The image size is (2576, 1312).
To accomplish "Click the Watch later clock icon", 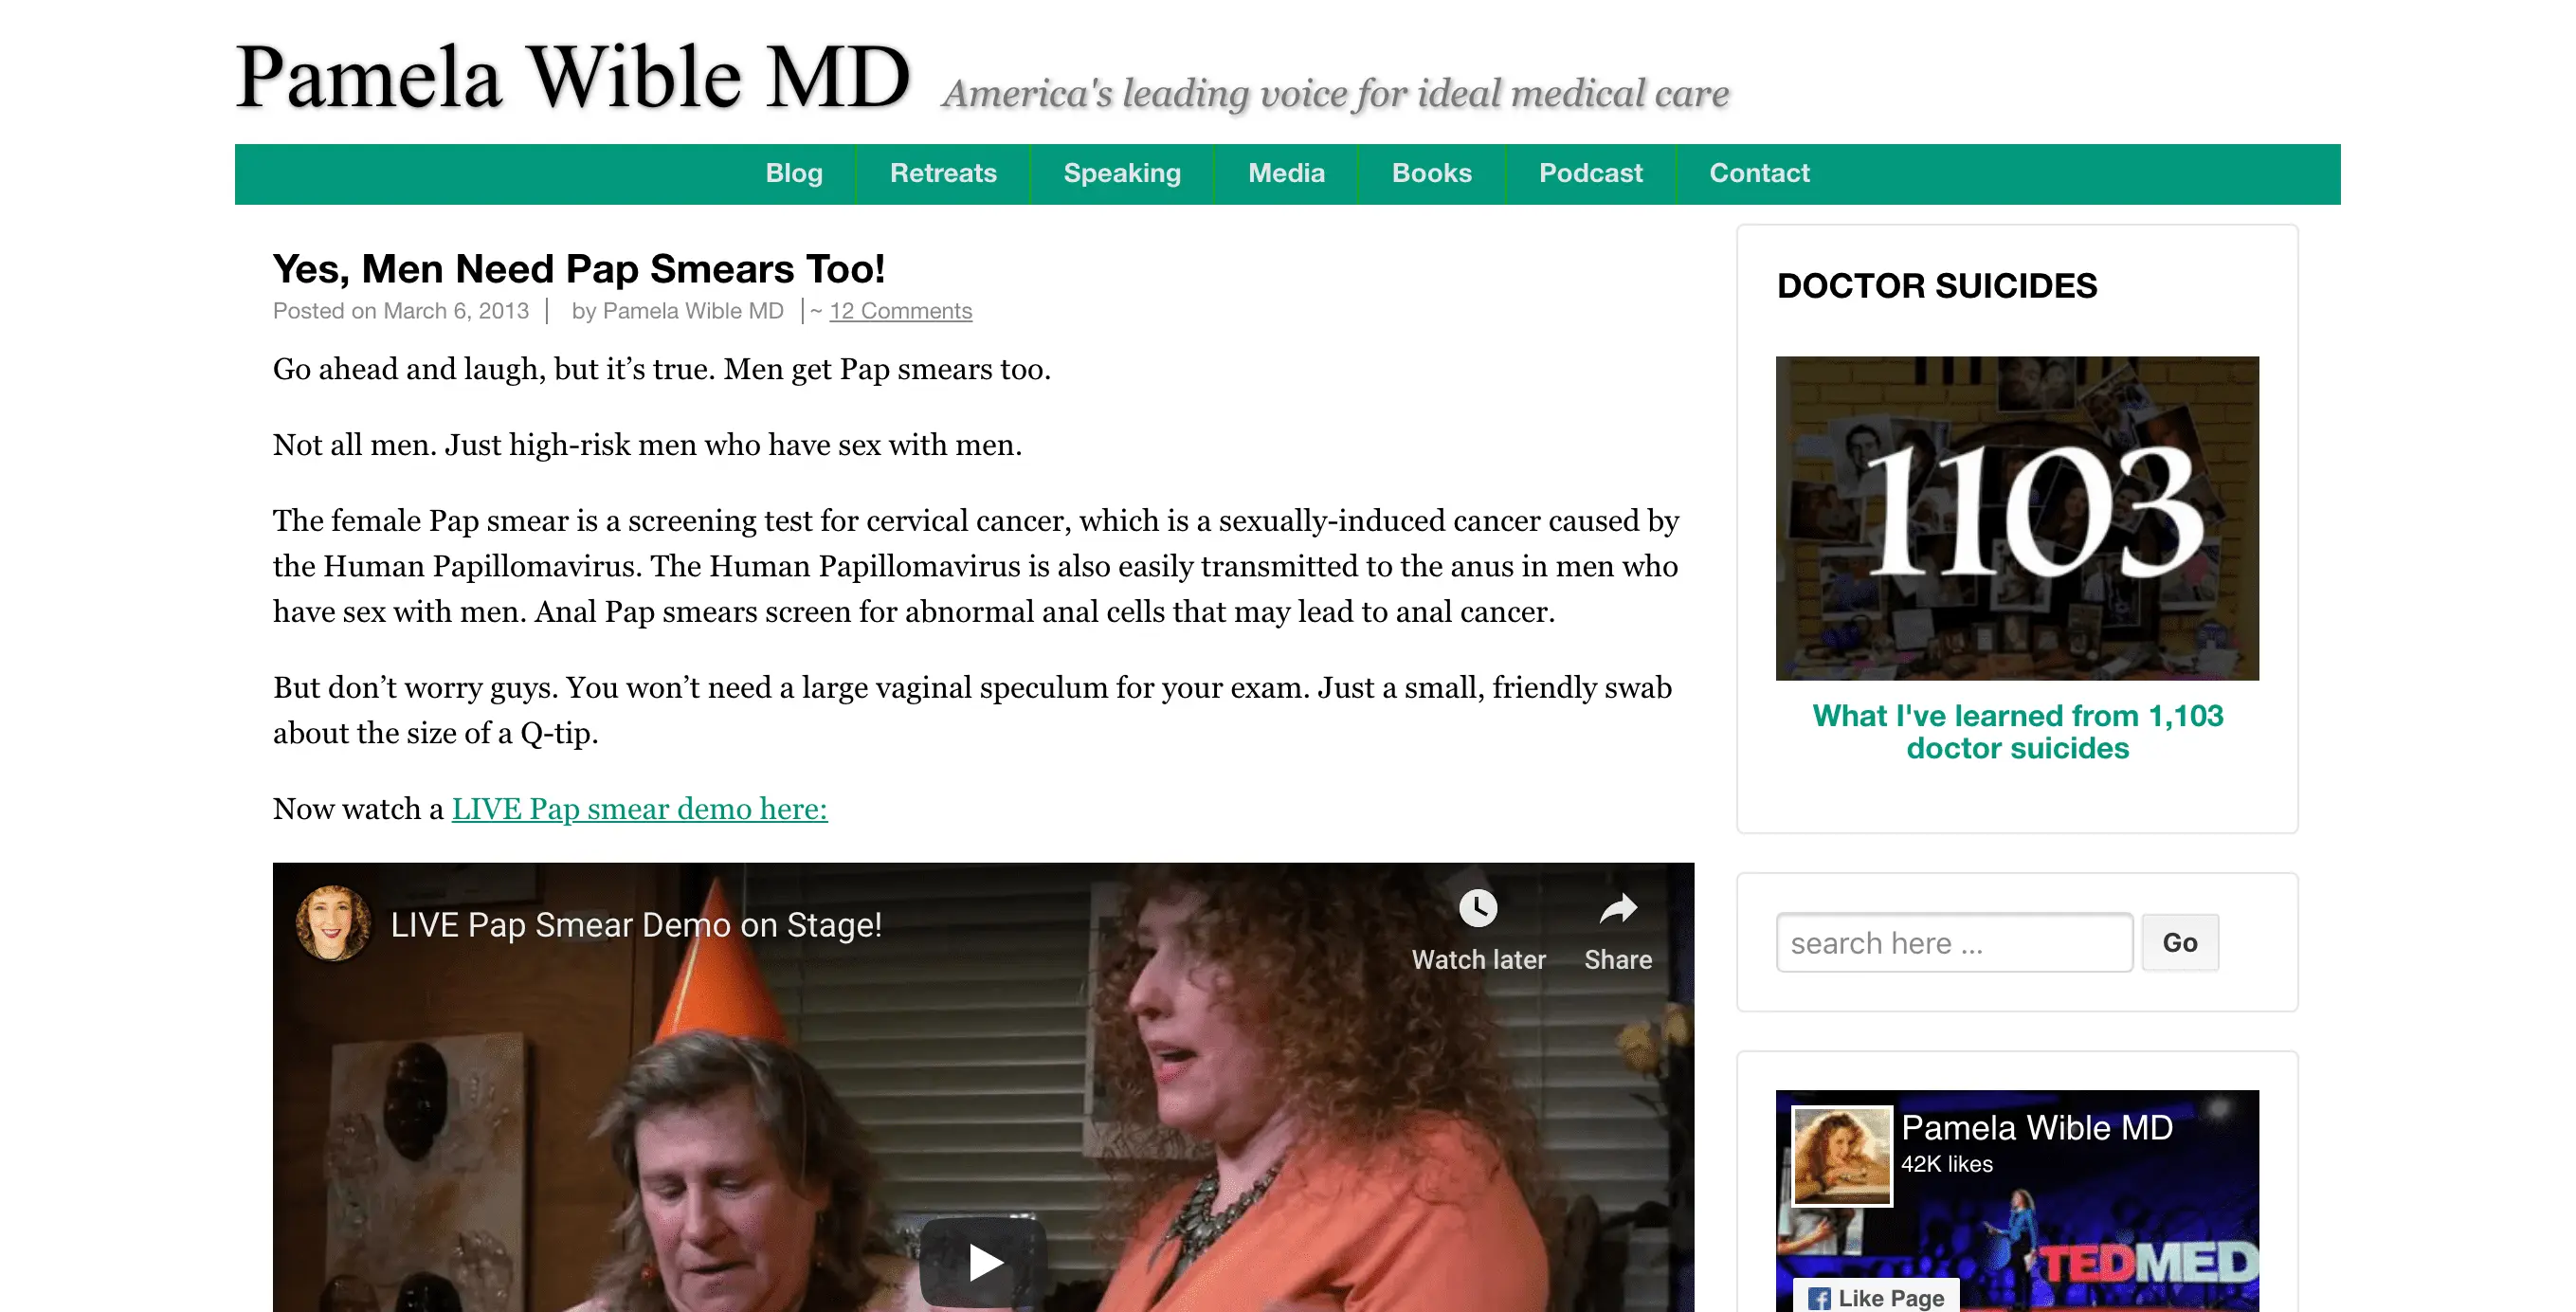I will point(1477,908).
